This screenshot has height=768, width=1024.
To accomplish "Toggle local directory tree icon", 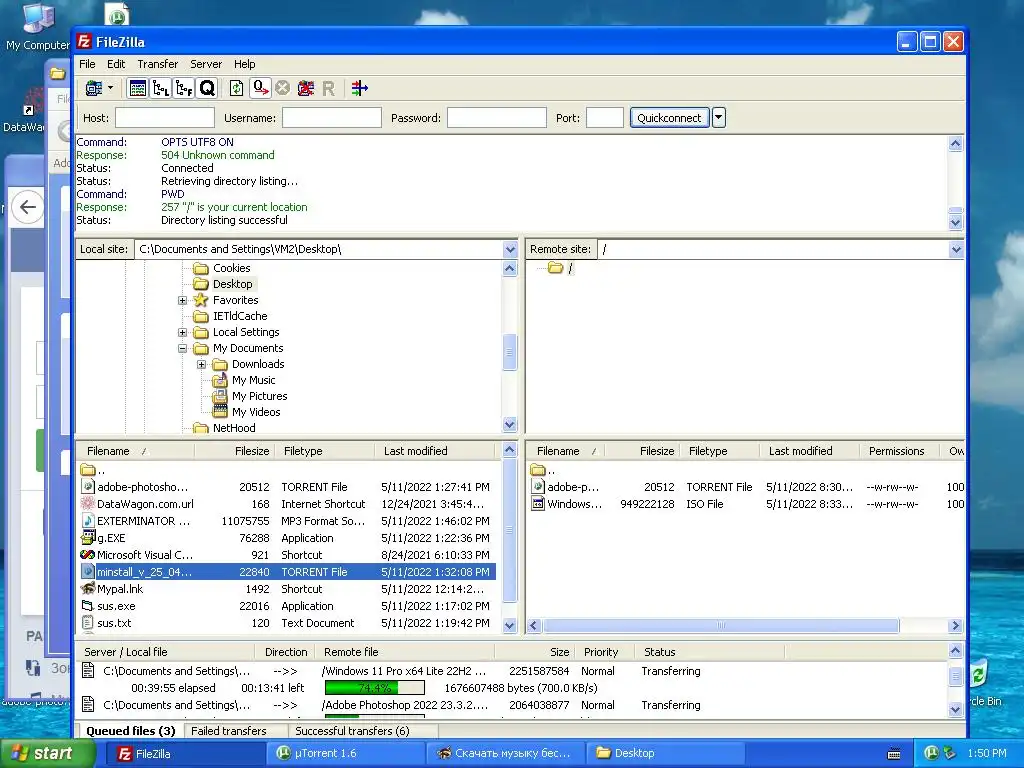I will (161, 88).
